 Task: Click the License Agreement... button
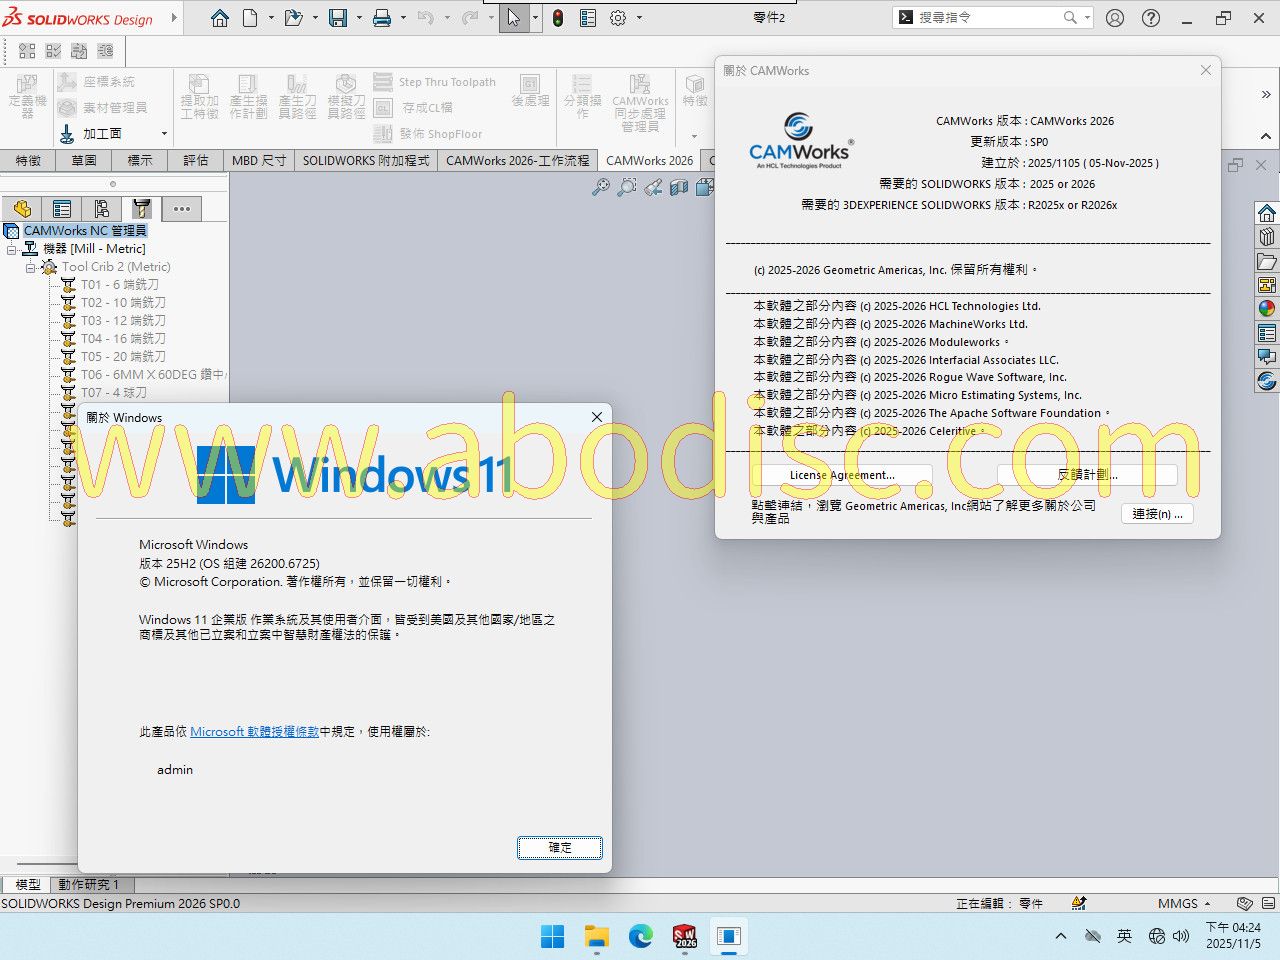[842, 475]
